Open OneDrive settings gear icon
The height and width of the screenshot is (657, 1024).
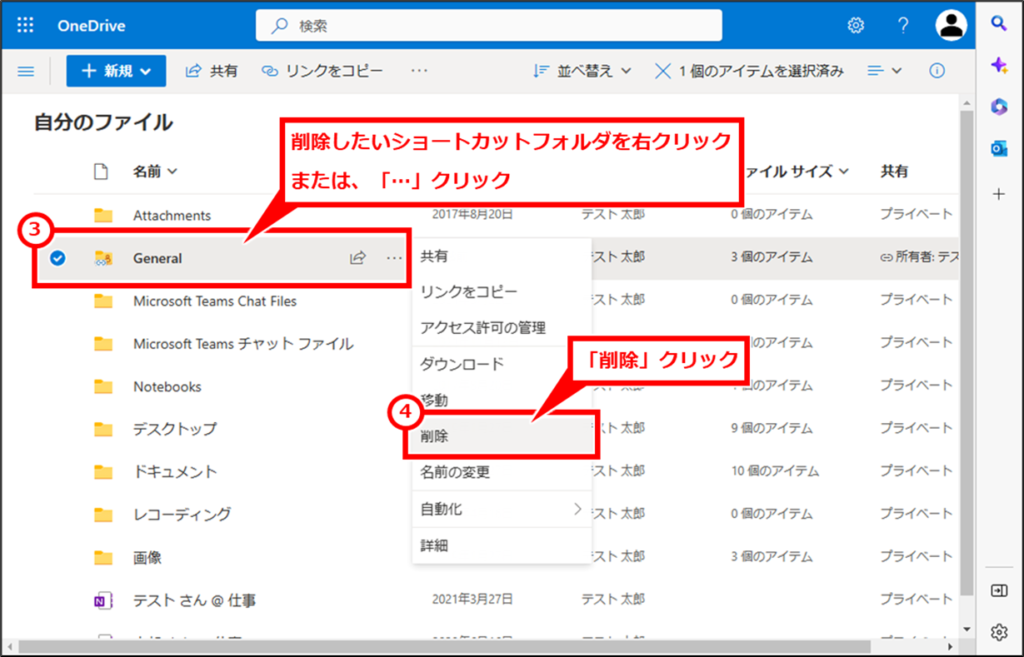coord(856,25)
